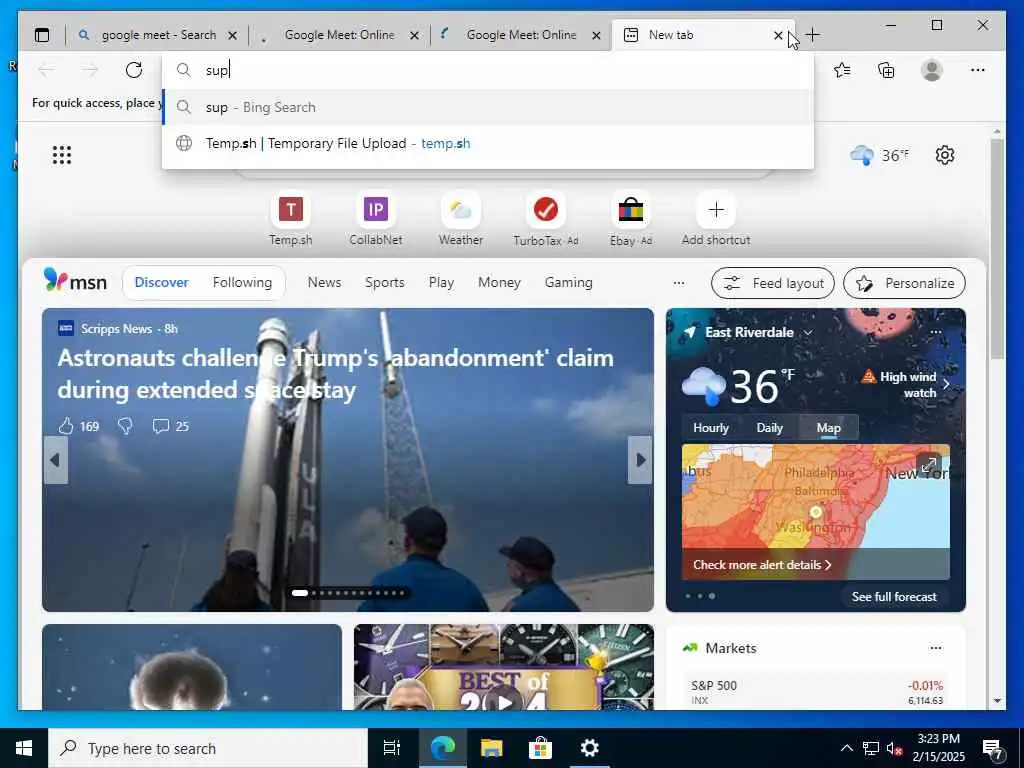The height and width of the screenshot is (768, 1024).
Task: Click the weather 36°F icon near settings
Action: tap(880, 155)
